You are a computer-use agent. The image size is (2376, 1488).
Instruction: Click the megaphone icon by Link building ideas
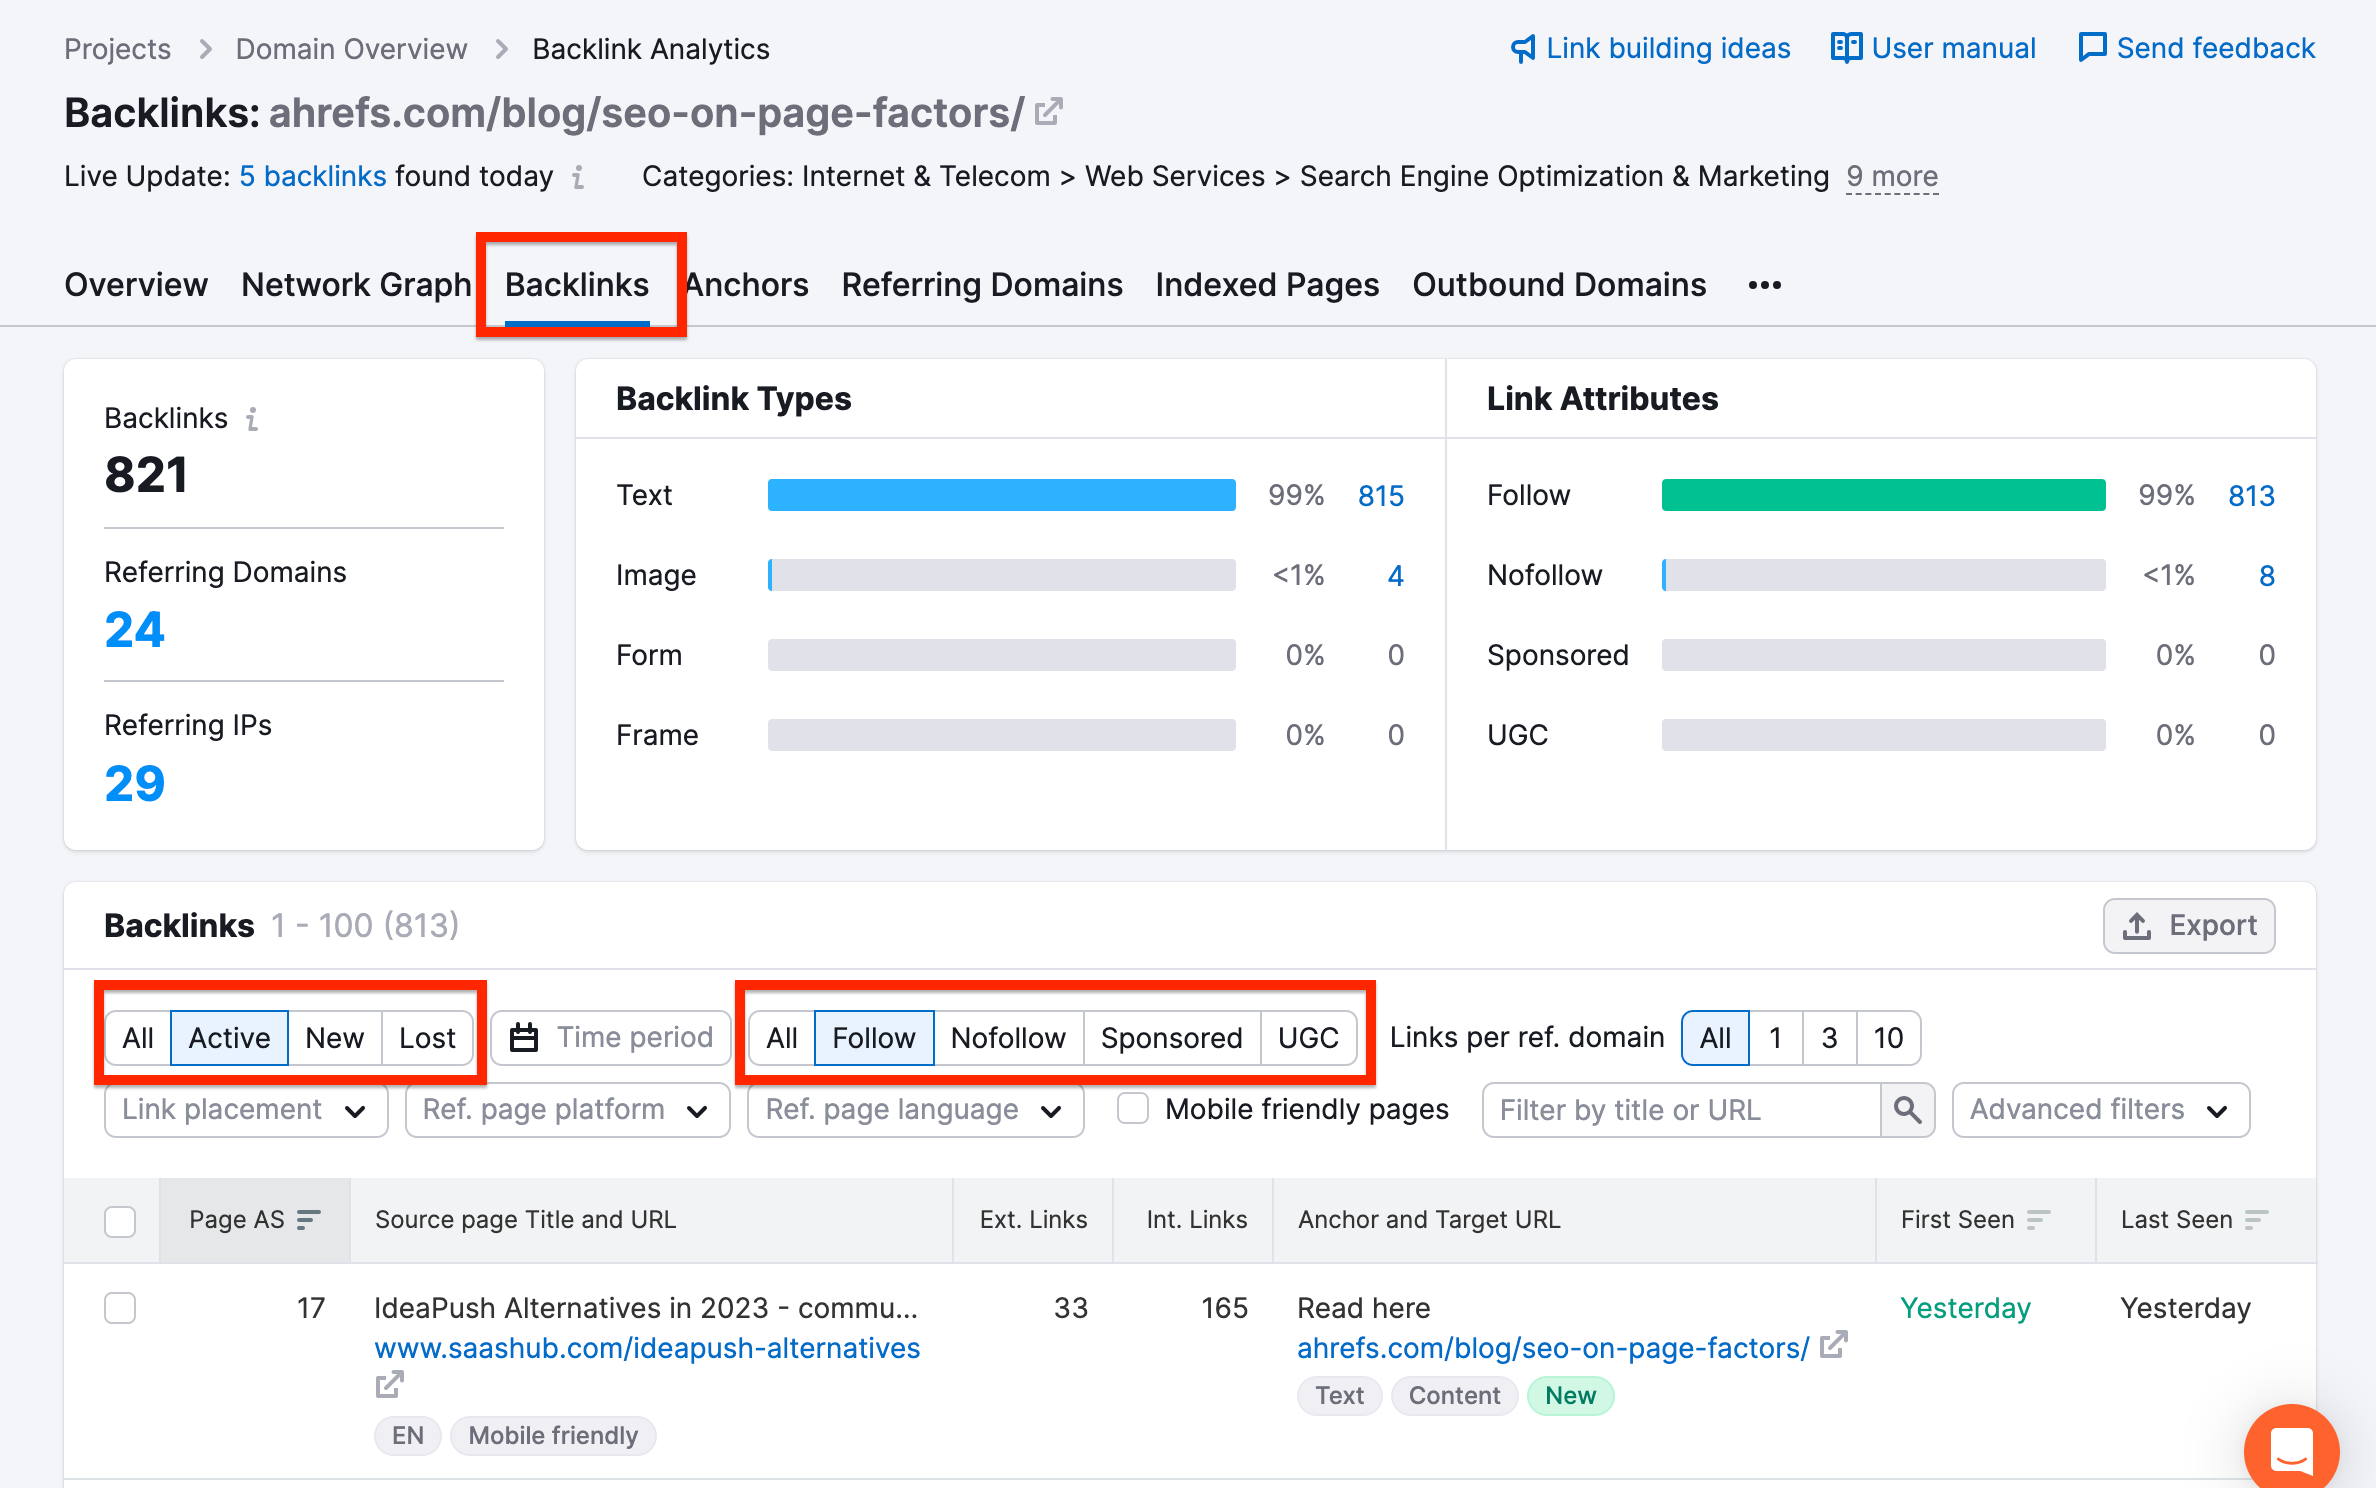coord(1523,48)
